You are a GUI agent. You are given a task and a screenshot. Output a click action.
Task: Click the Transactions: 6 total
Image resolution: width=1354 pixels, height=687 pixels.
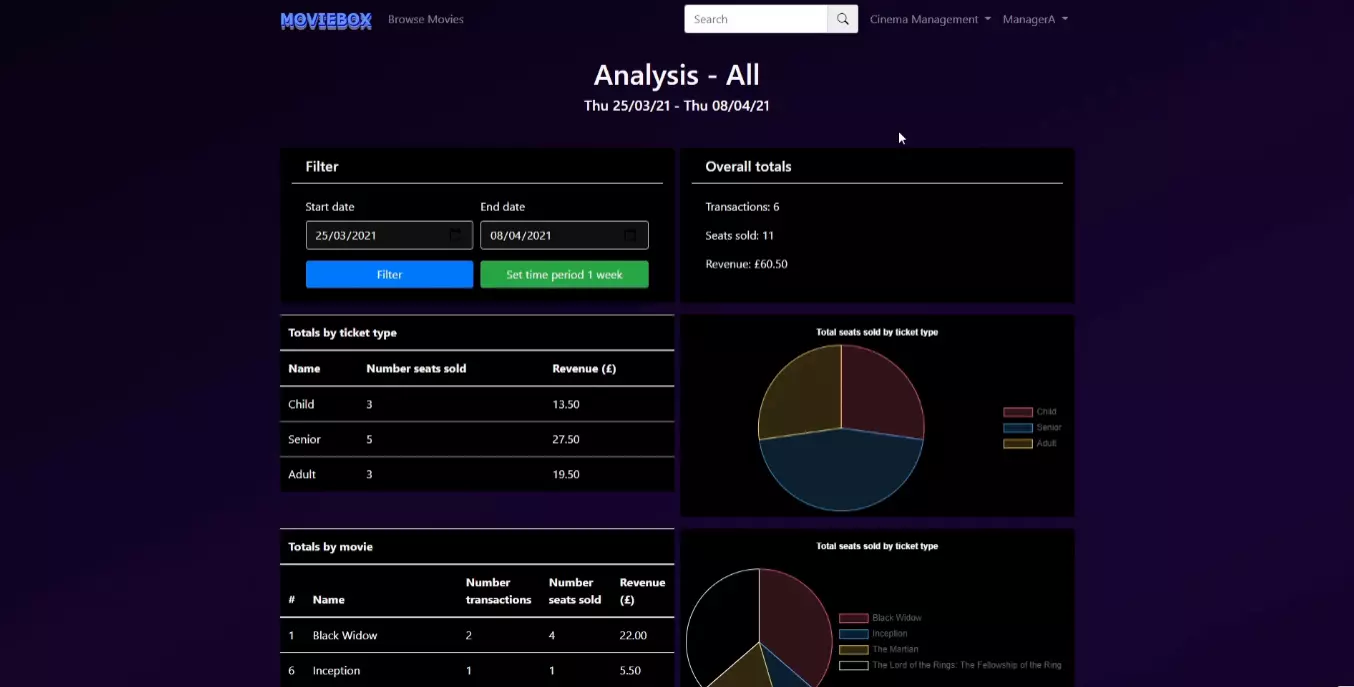tap(742, 207)
